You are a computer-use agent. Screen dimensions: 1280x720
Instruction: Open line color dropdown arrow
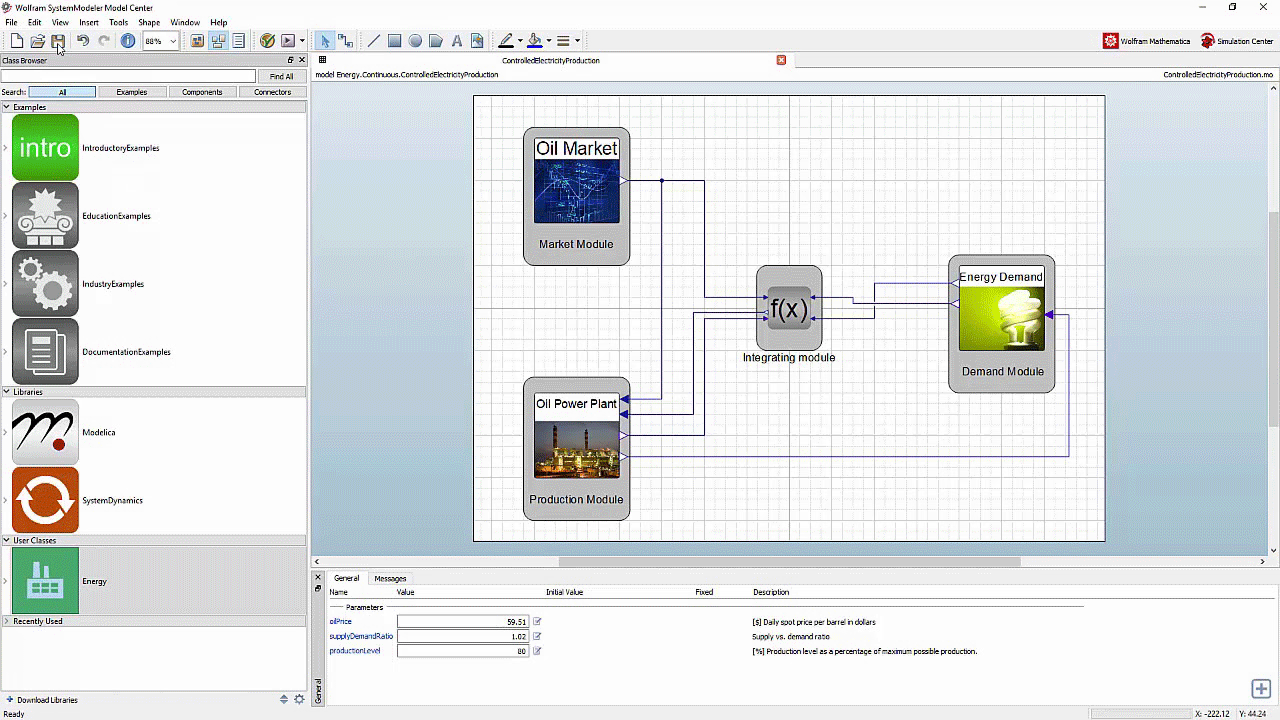pos(520,41)
